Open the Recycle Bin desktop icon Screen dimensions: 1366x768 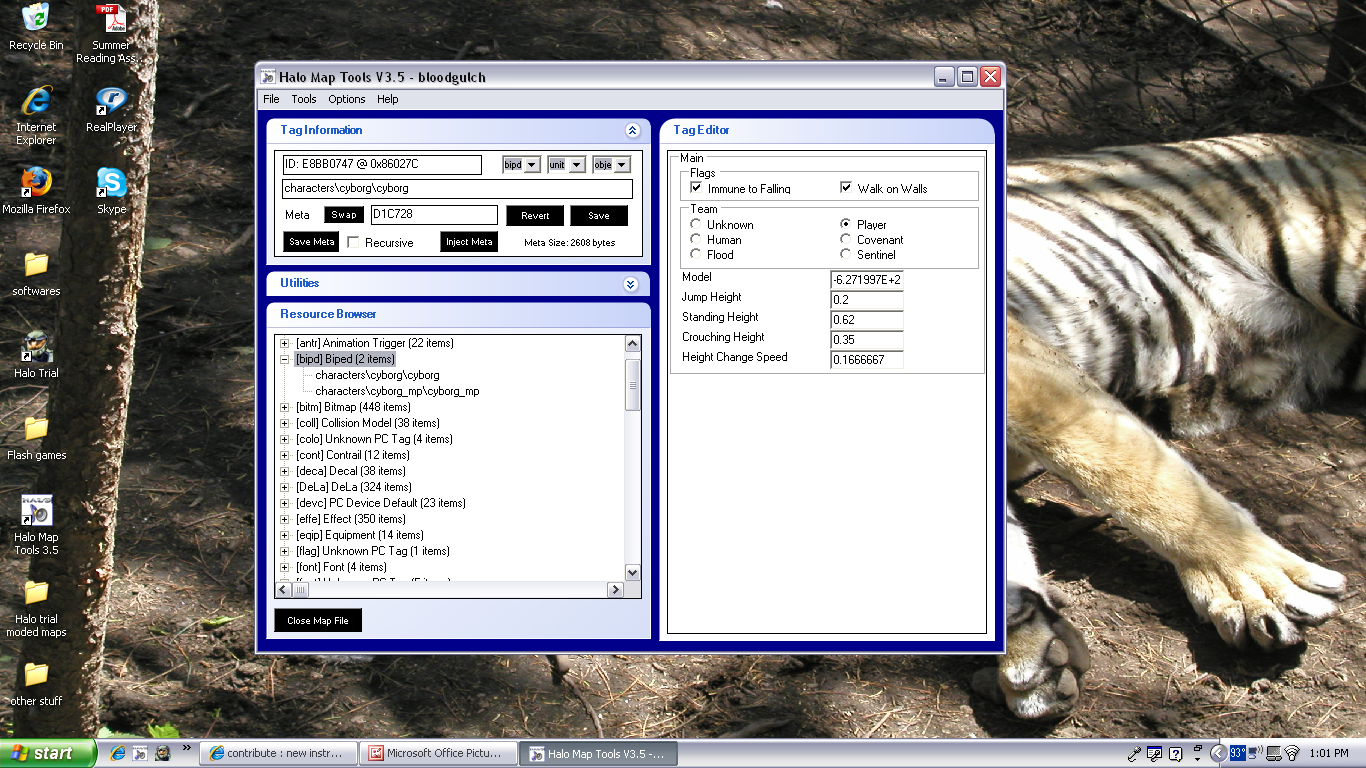pyautogui.click(x=36, y=27)
